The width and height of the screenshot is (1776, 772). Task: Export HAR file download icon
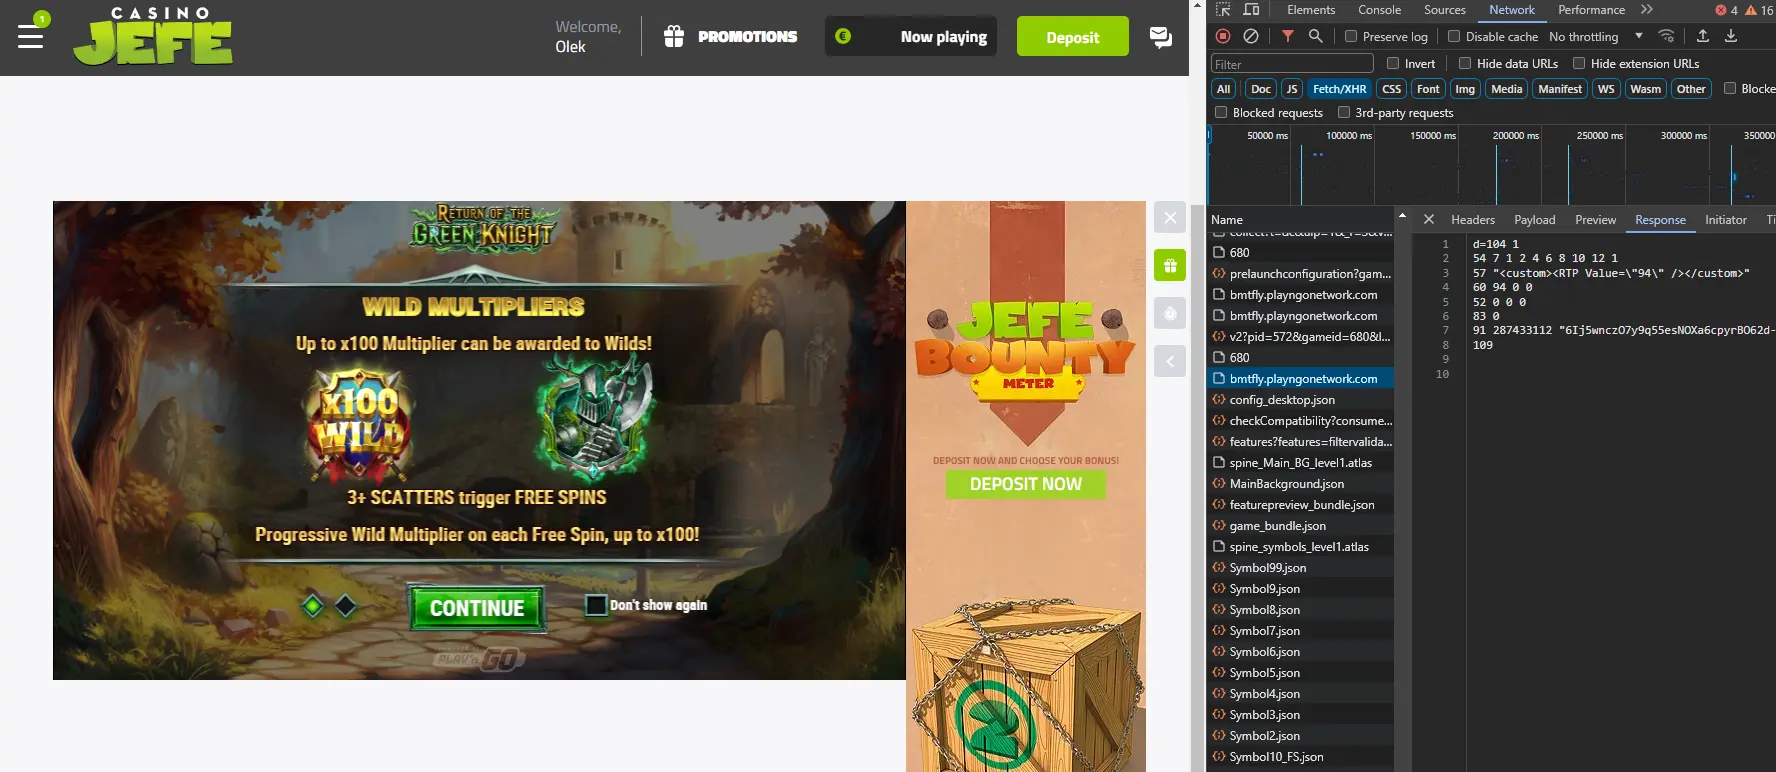click(1731, 36)
